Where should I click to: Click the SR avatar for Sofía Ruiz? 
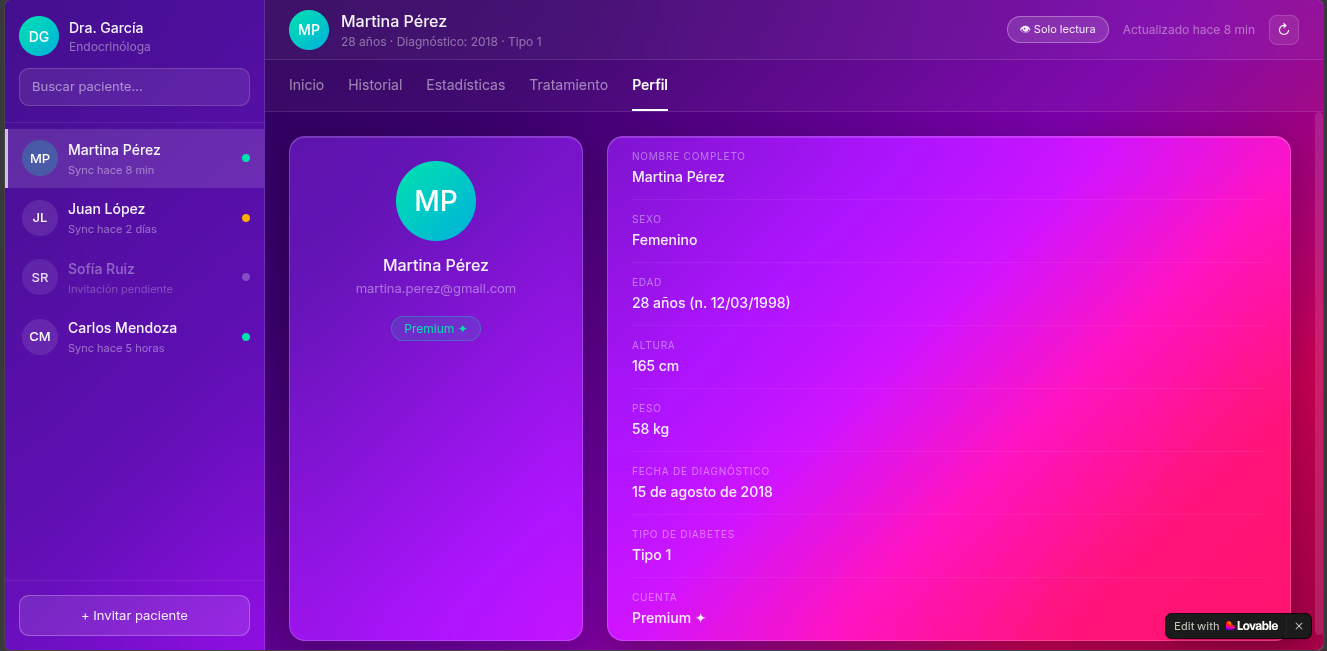pos(40,277)
